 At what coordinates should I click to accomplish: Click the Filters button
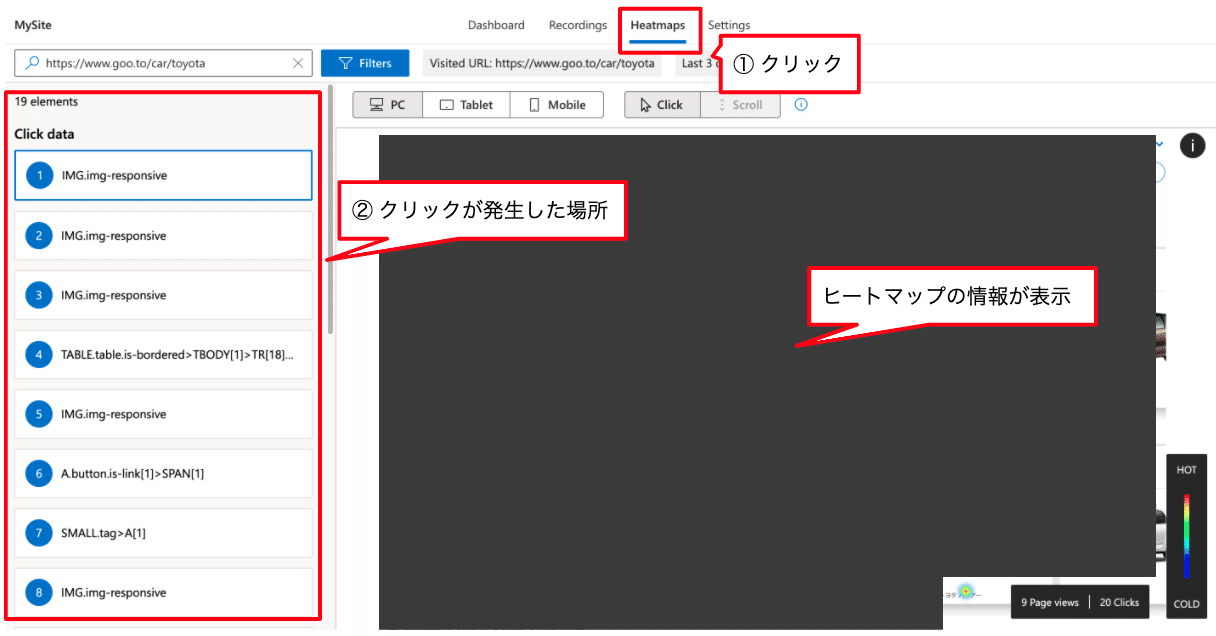click(x=365, y=63)
